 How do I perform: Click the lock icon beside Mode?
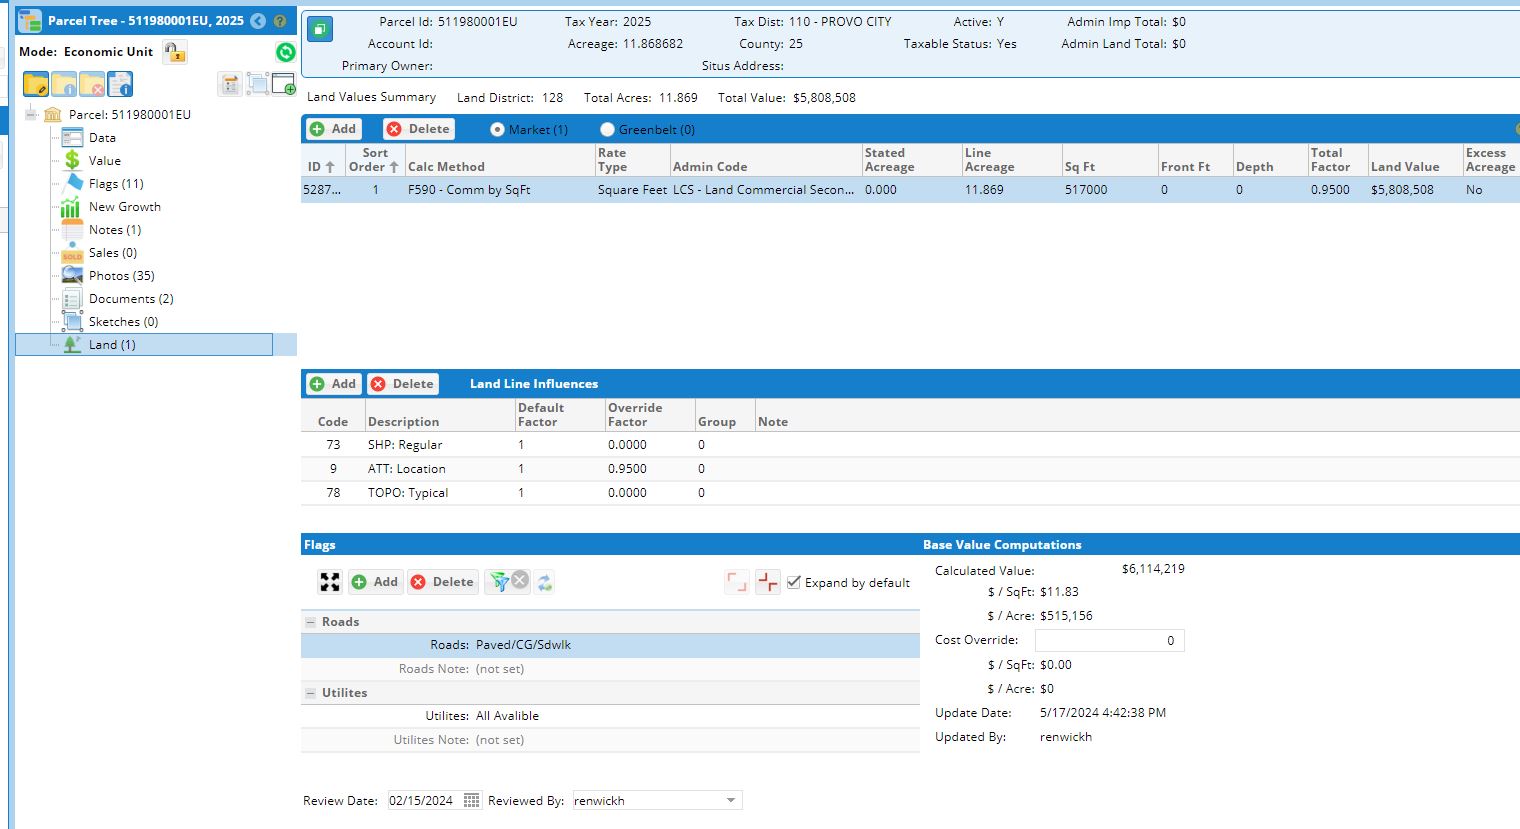175,52
